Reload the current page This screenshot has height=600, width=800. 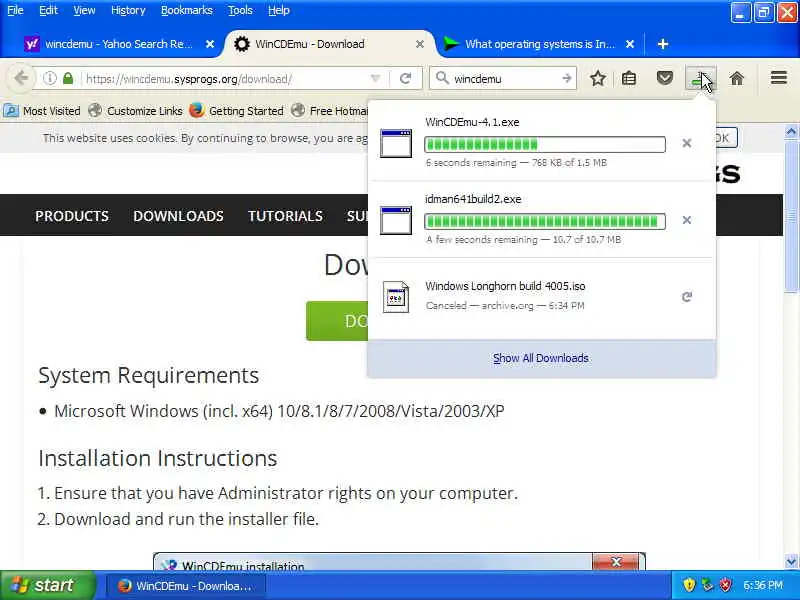[406, 79]
